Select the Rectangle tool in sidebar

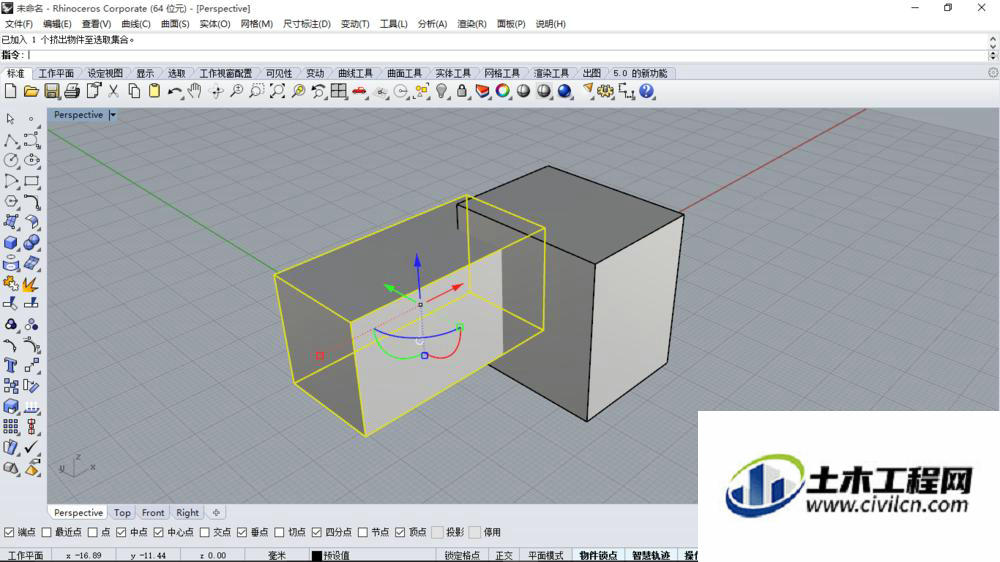[x=31, y=181]
